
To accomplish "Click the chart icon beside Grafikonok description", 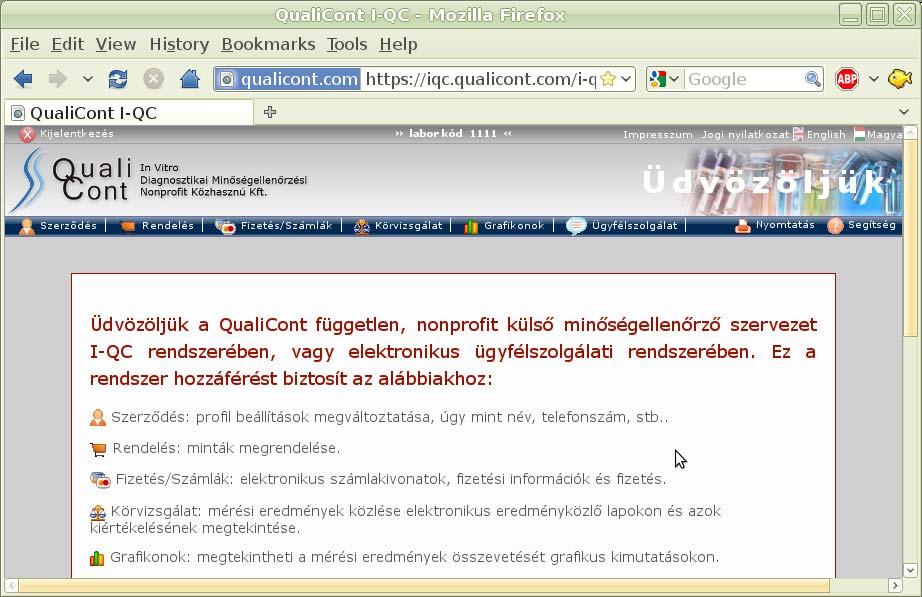I will (97, 558).
